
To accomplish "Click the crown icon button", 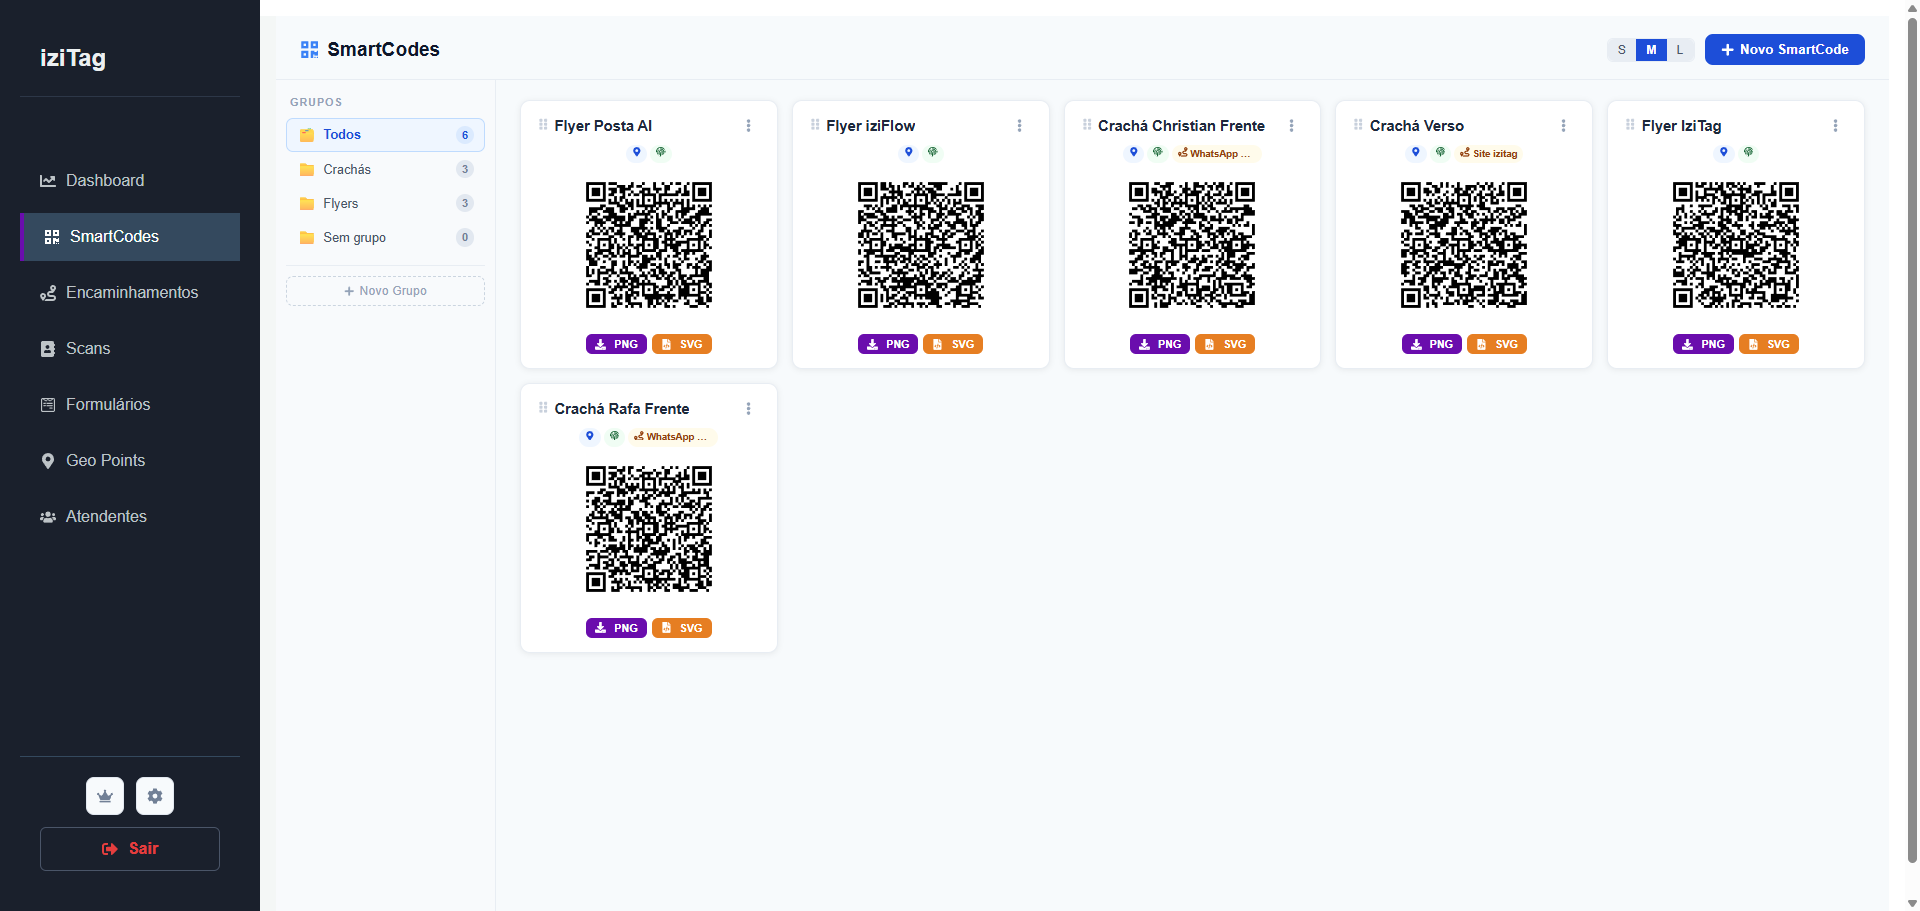I will click(x=105, y=796).
